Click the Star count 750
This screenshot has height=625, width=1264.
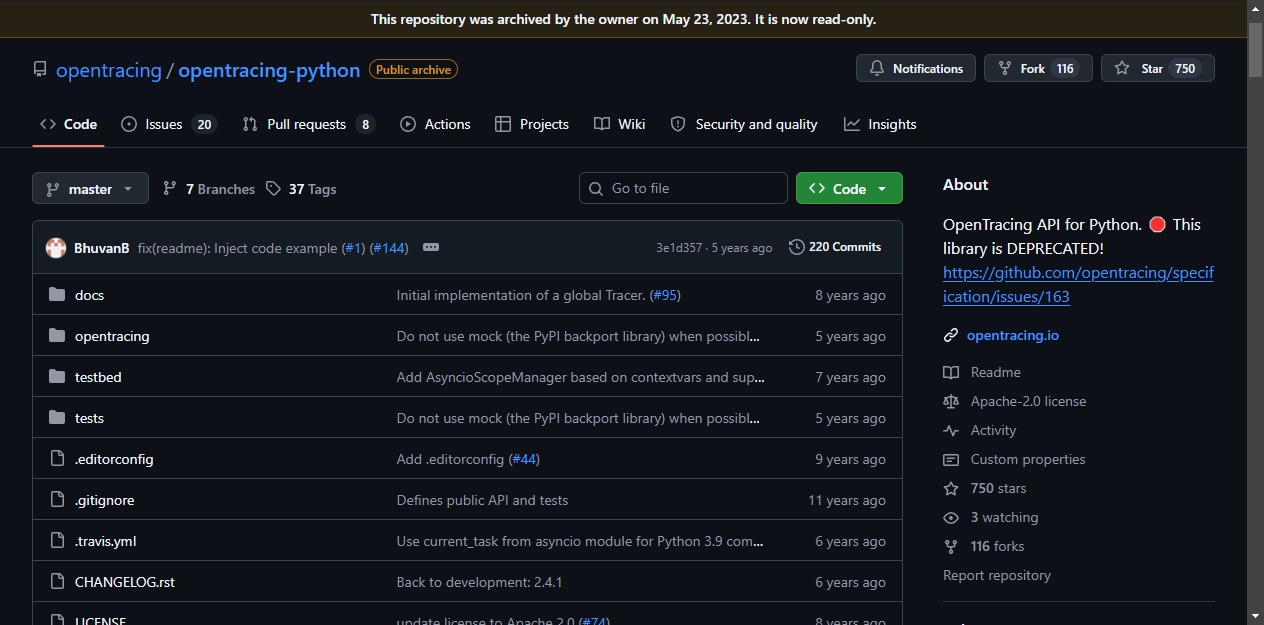pos(1185,69)
